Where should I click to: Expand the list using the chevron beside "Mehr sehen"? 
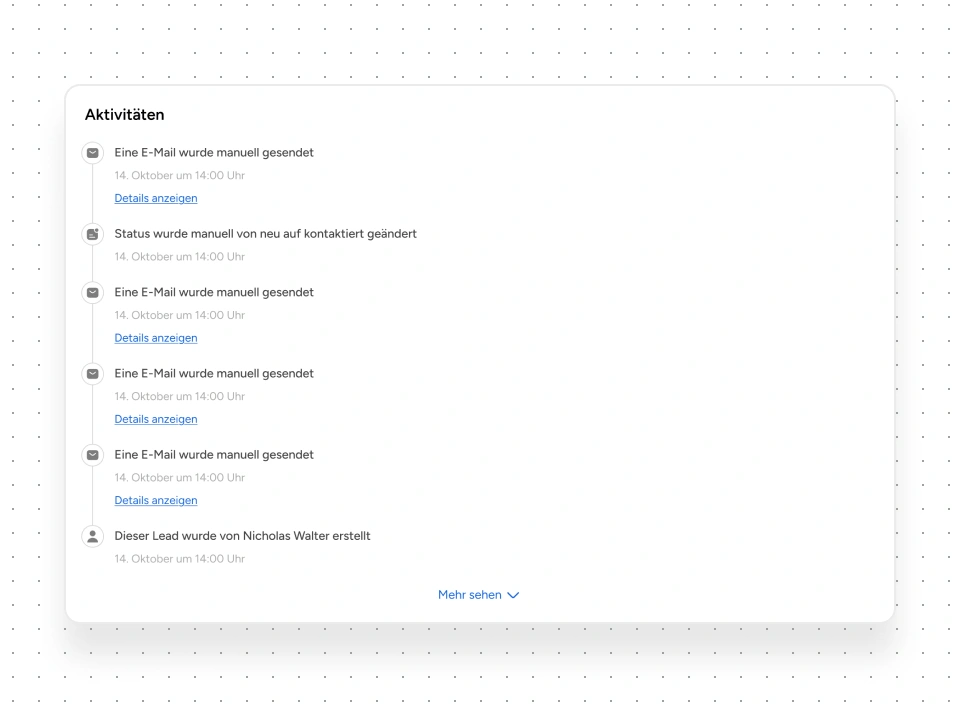pyautogui.click(x=513, y=595)
